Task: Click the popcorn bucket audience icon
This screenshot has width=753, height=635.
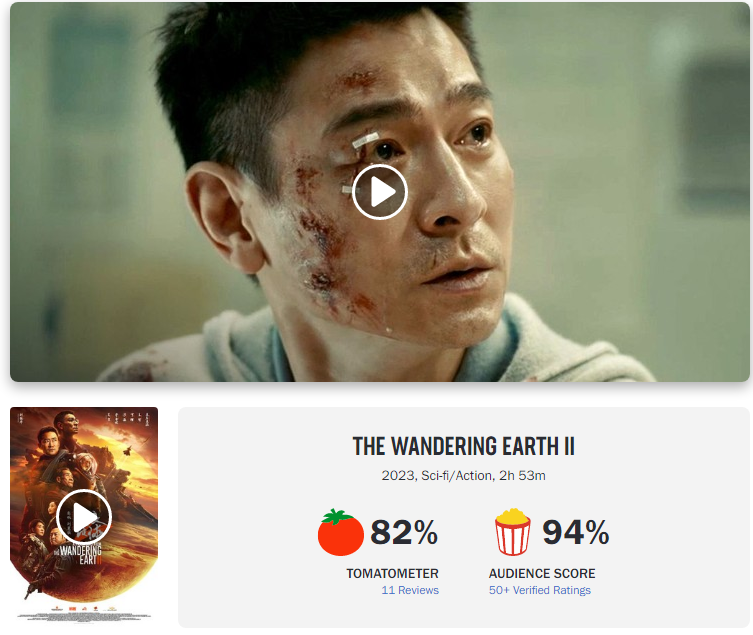Action: coord(512,532)
